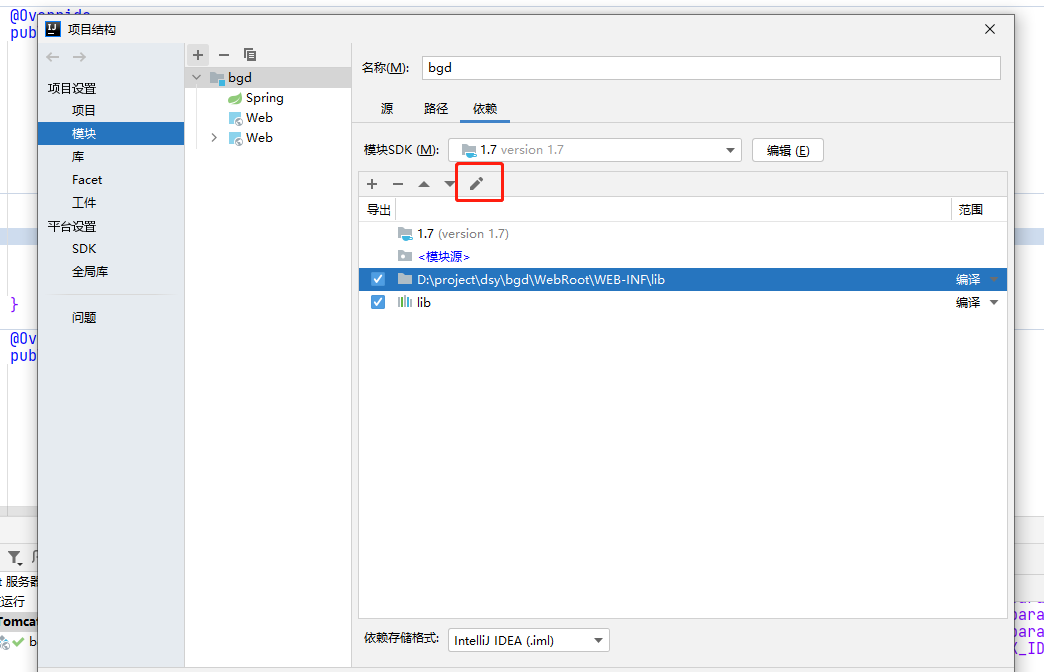Edit selected dependency with pencil icon
This screenshot has height=672, width=1044.
(x=477, y=184)
